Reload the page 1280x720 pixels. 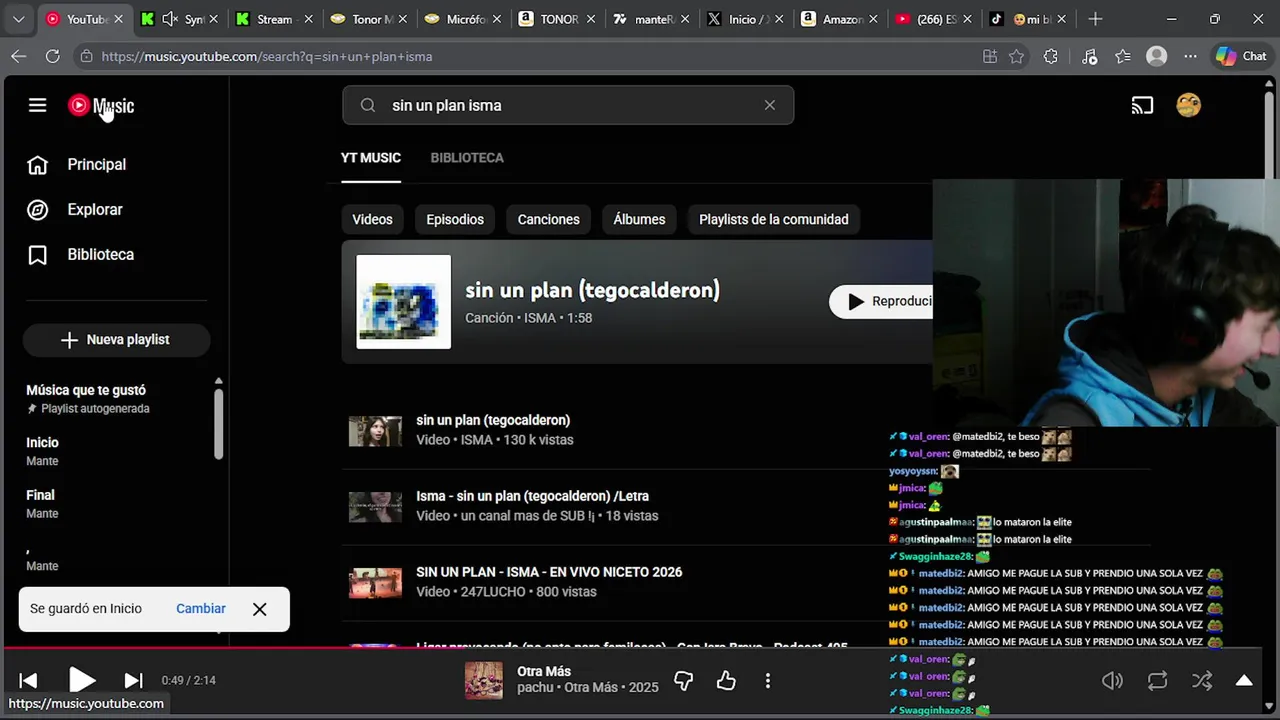[x=53, y=56]
